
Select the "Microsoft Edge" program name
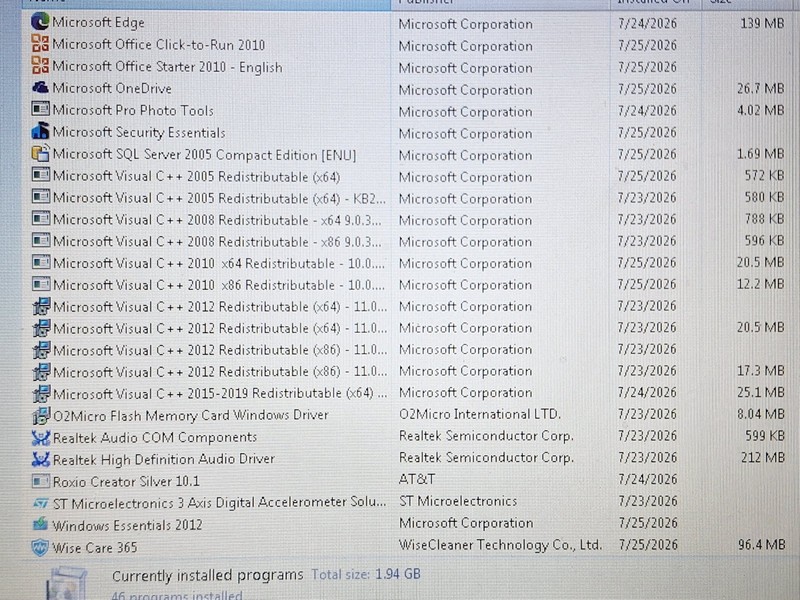click(98, 22)
